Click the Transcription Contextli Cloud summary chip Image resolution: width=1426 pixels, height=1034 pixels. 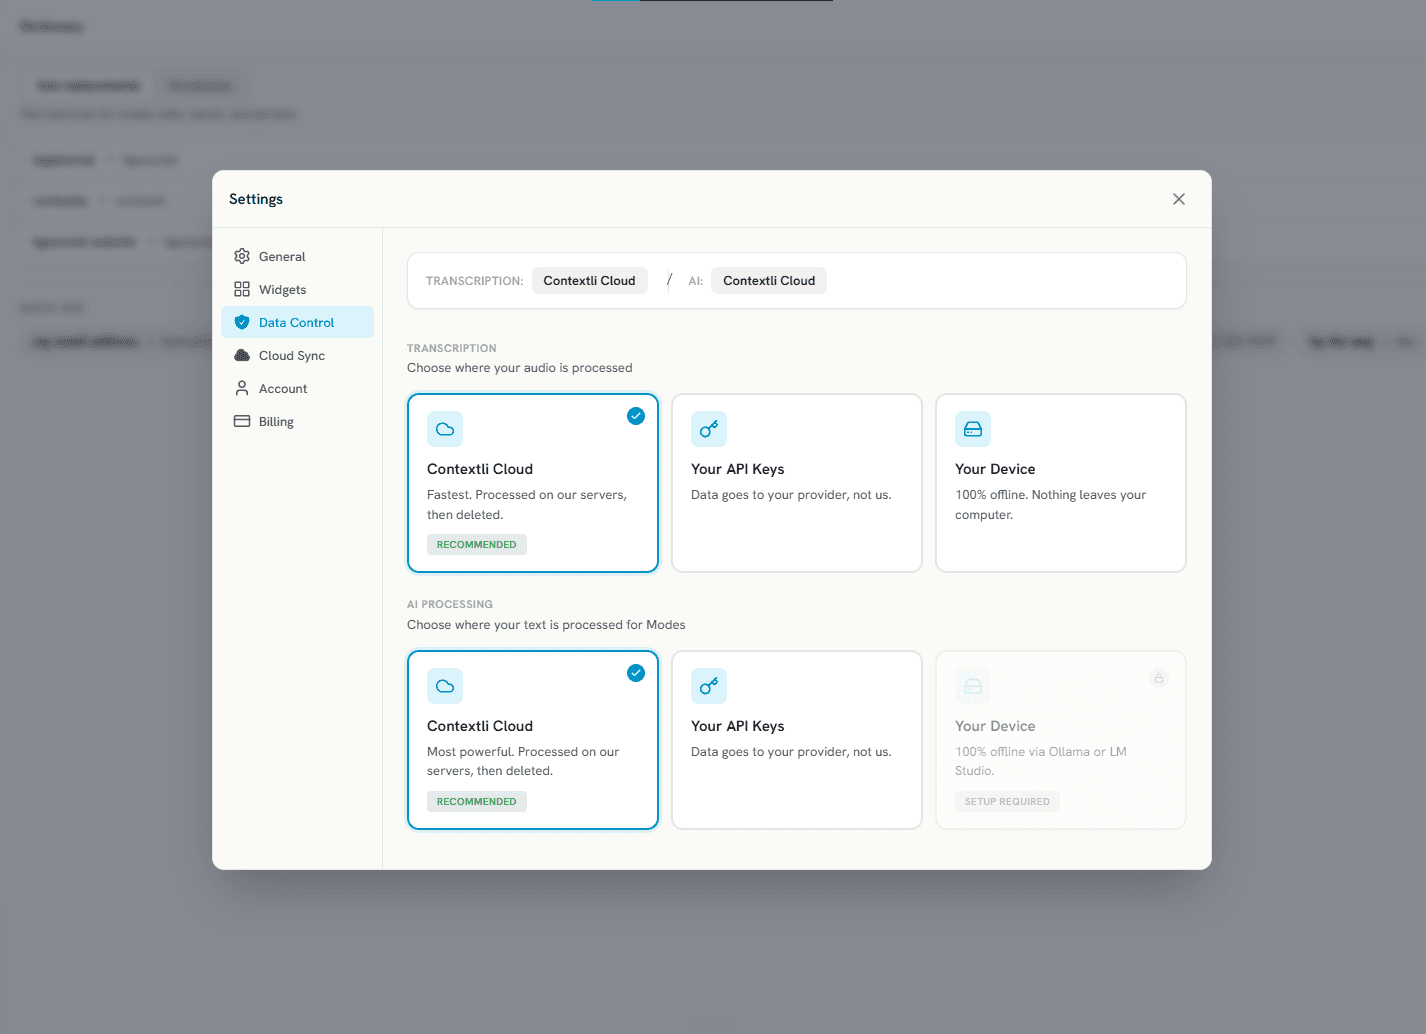(x=590, y=280)
